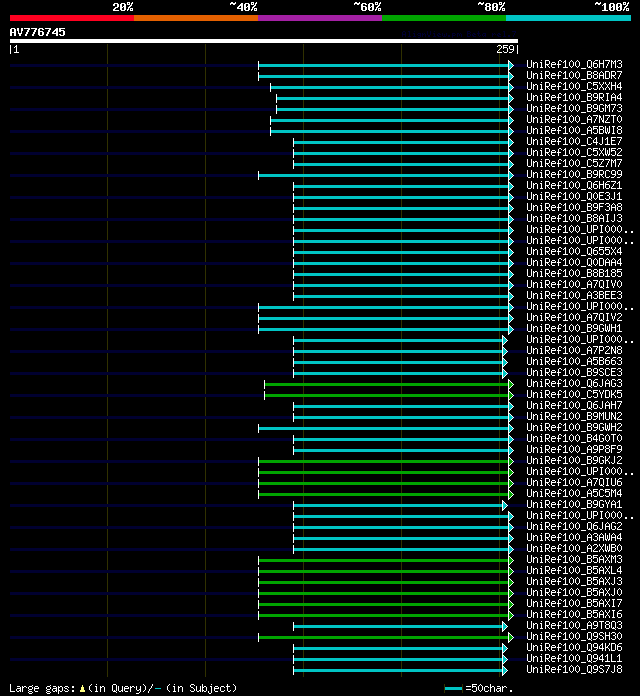The height and width of the screenshot is (696, 640).
Task: Click the green alignment bar of UniRef100_B5AXM3
Action: pyautogui.click(x=386, y=560)
